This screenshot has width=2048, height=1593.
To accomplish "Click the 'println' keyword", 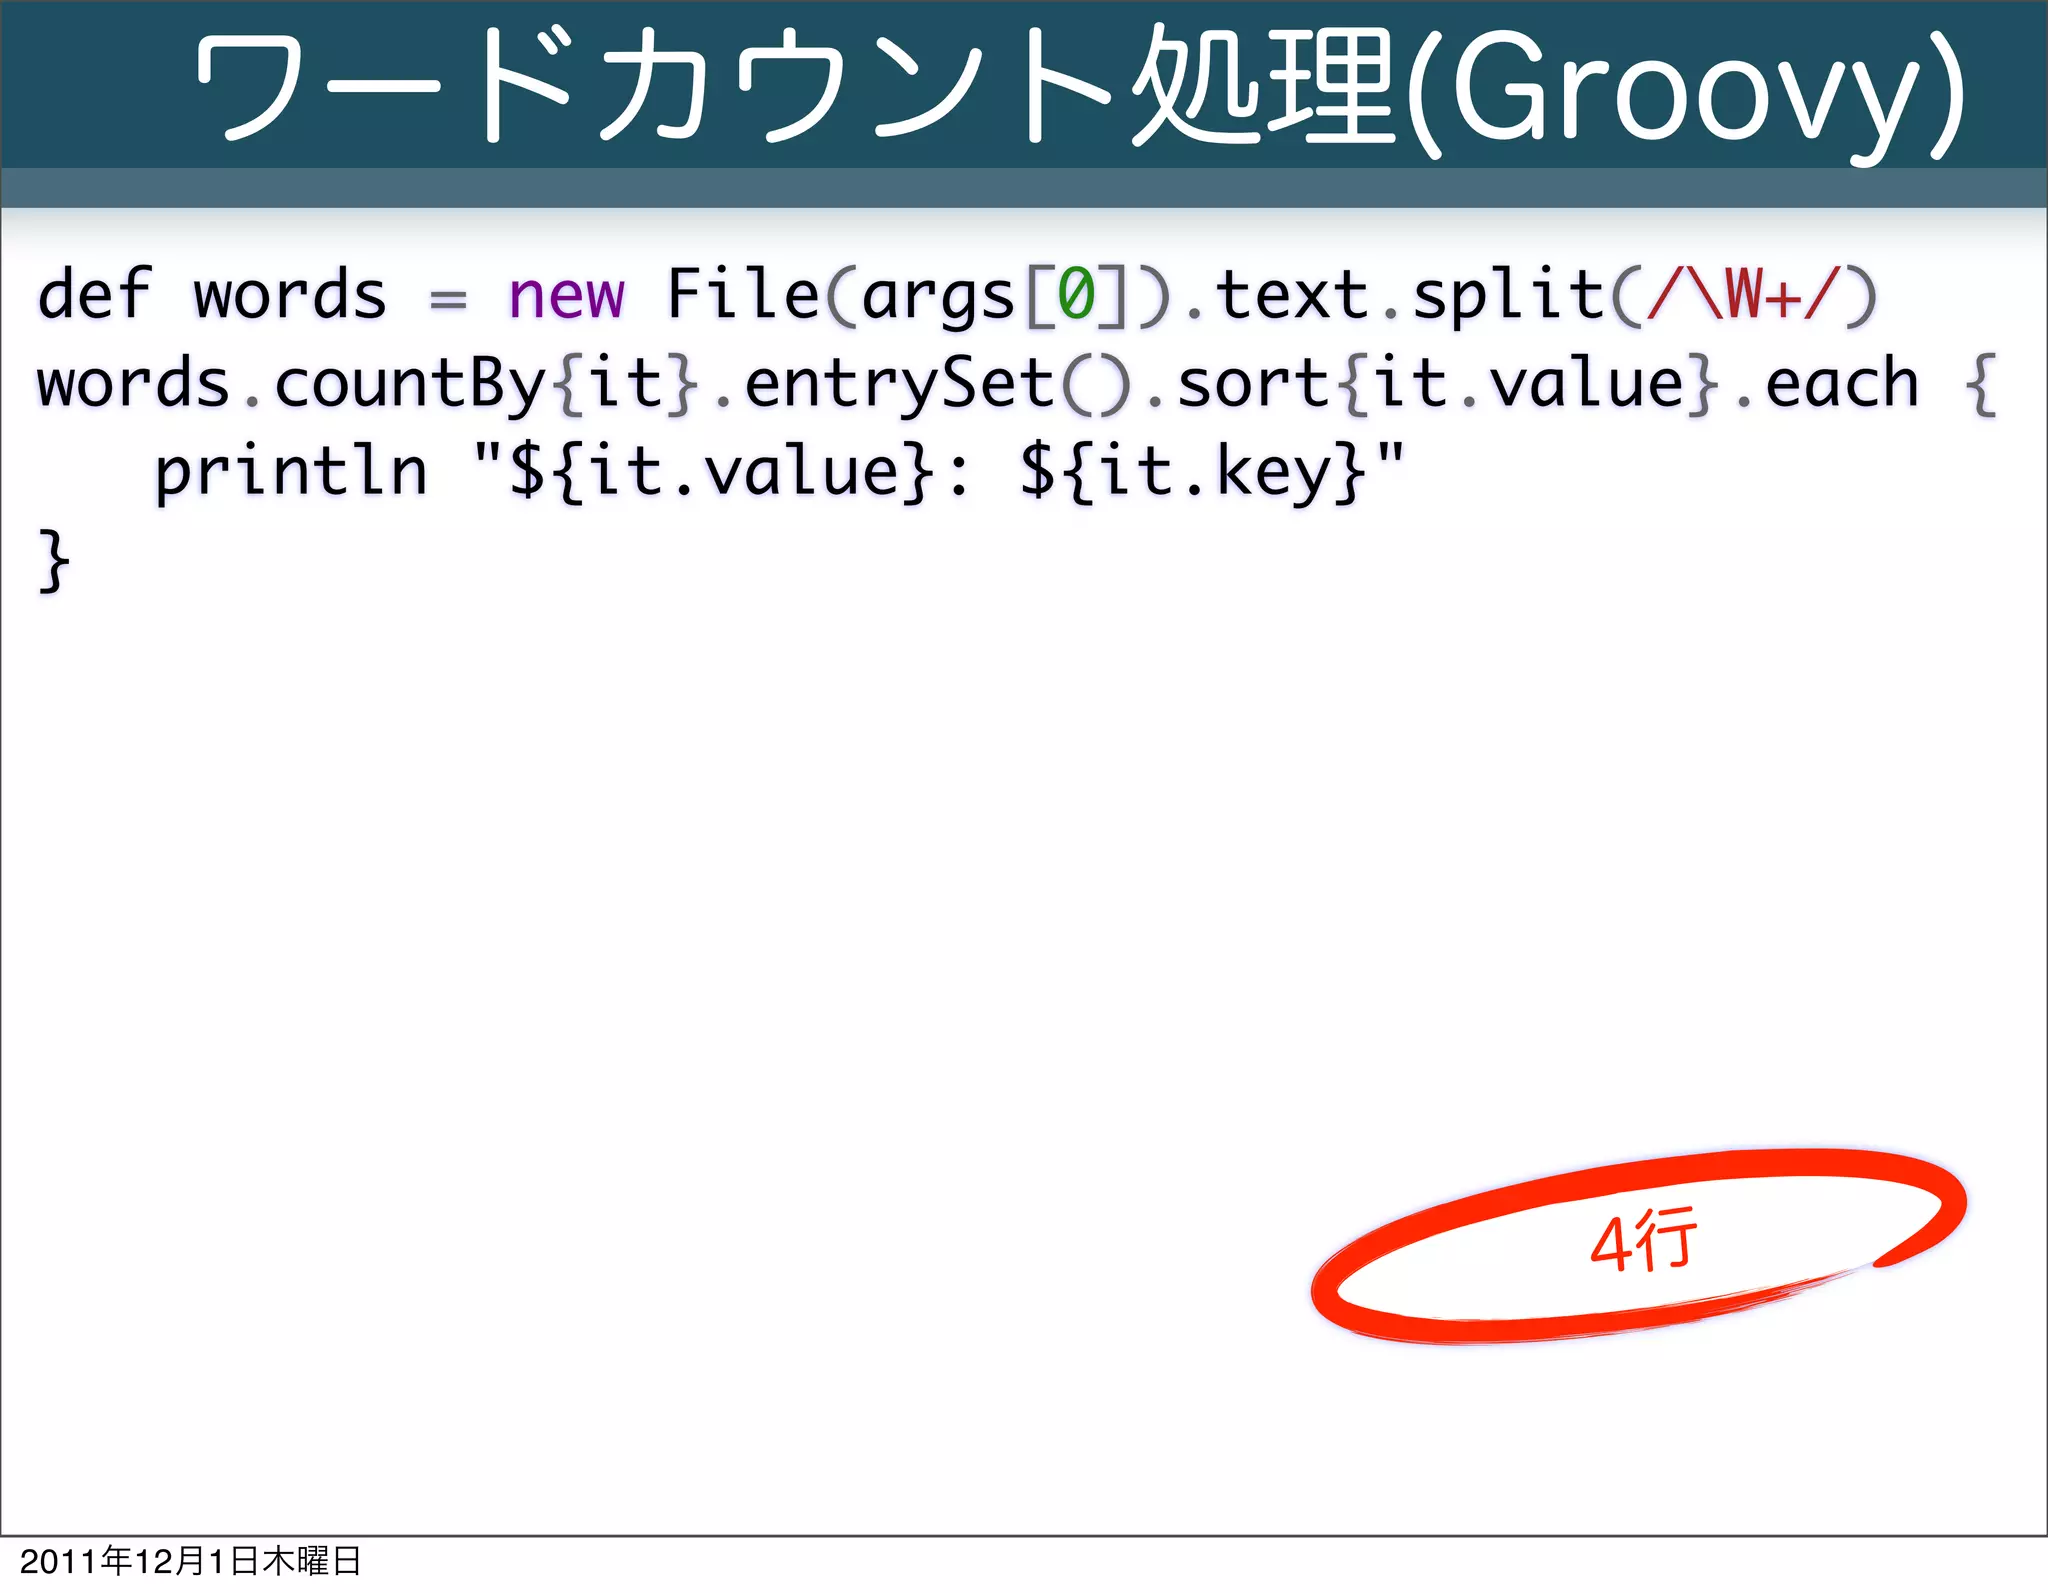I will pyautogui.click(x=290, y=473).
